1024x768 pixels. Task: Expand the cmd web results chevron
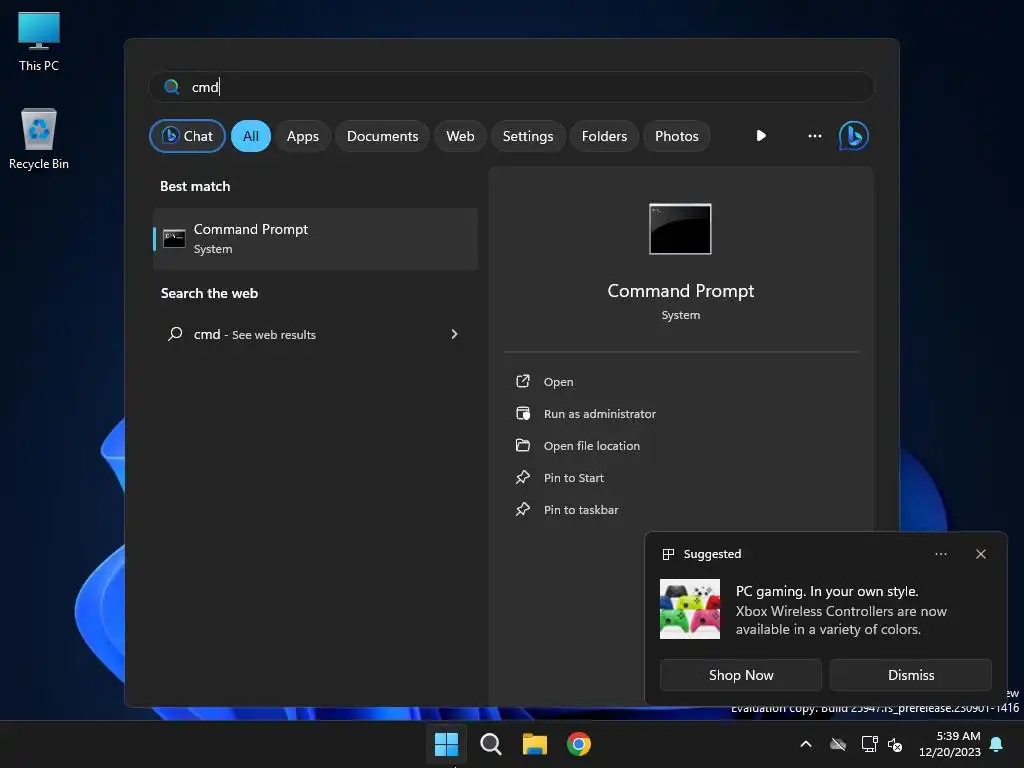tap(455, 334)
